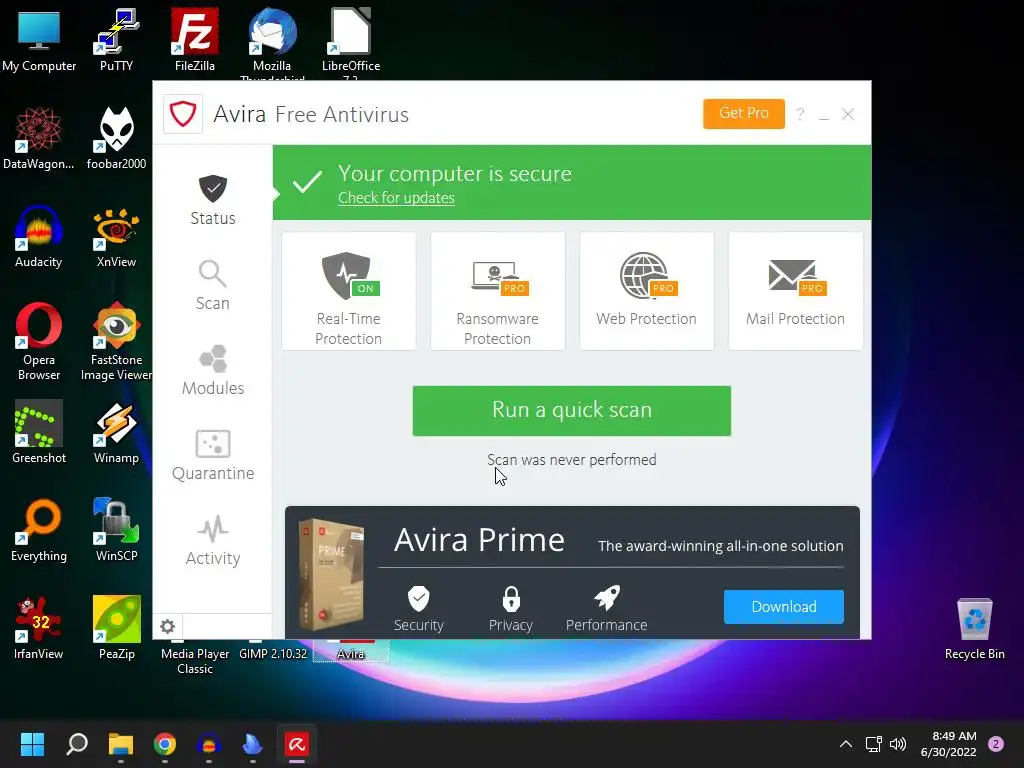
Task: Select the PuTTY desktop icon
Action: 116,40
